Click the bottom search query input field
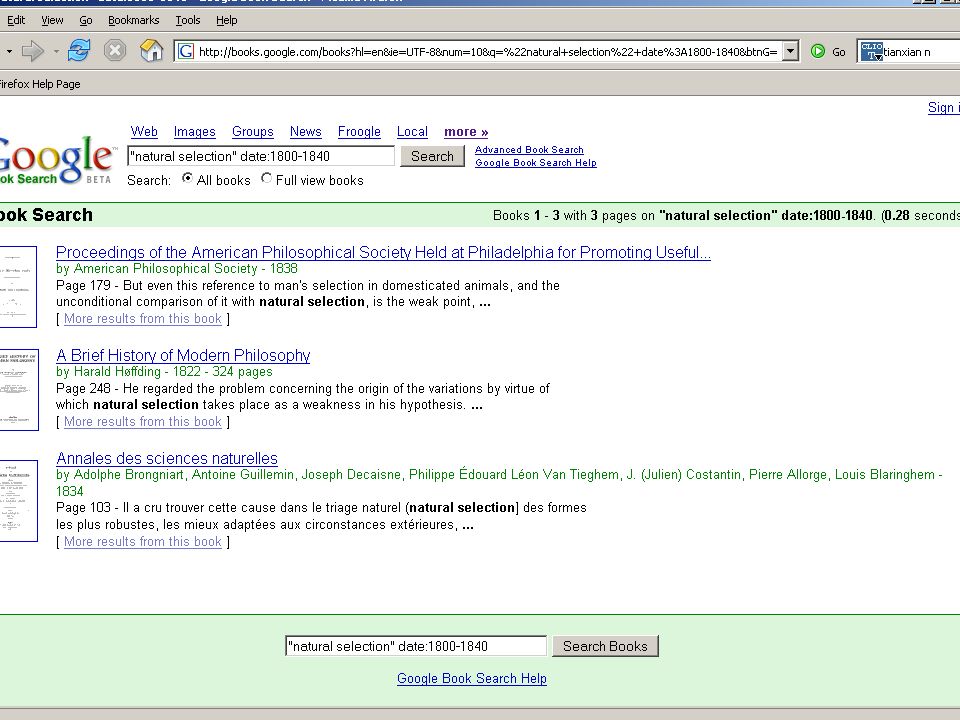This screenshot has width=960, height=720. pyautogui.click(x=416, y=646)
